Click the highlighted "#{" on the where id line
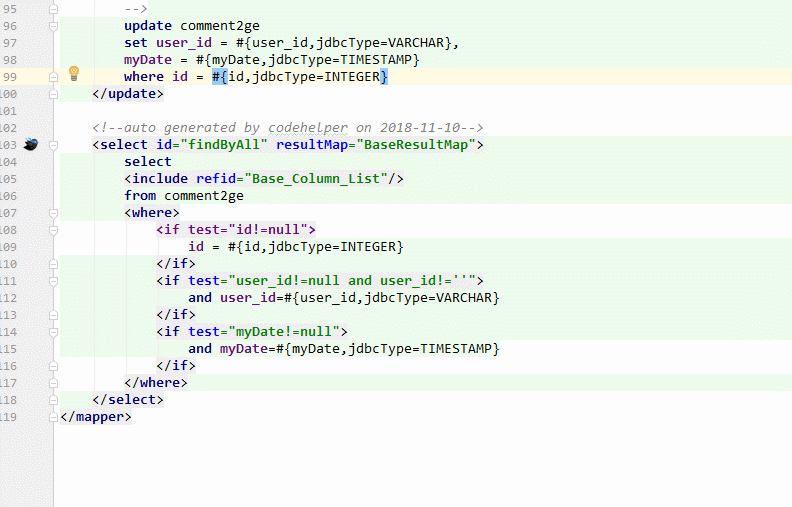 (220, 77)
